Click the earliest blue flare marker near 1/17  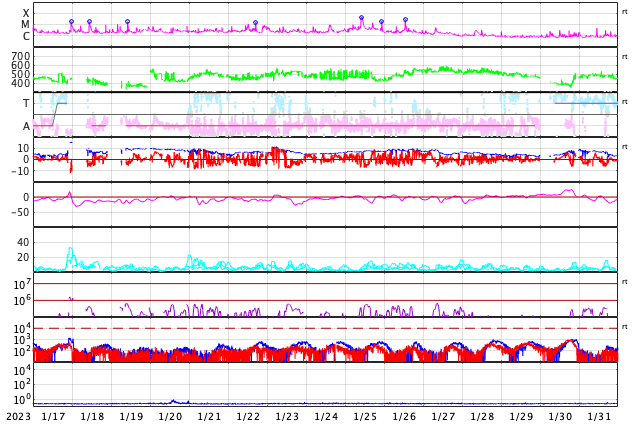tap(72, 21)
